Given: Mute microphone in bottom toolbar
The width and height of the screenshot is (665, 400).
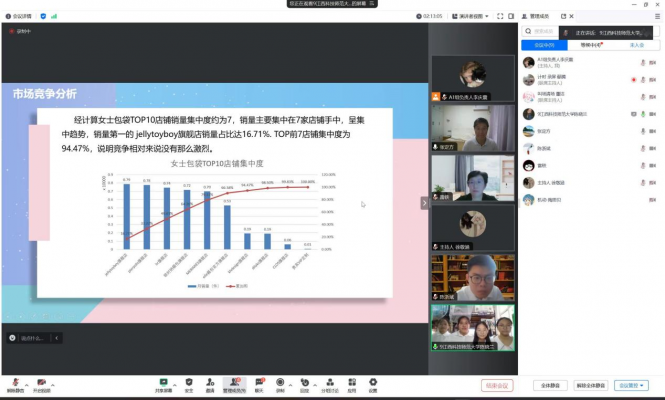Looking at the screenshot, I should 14,382.
